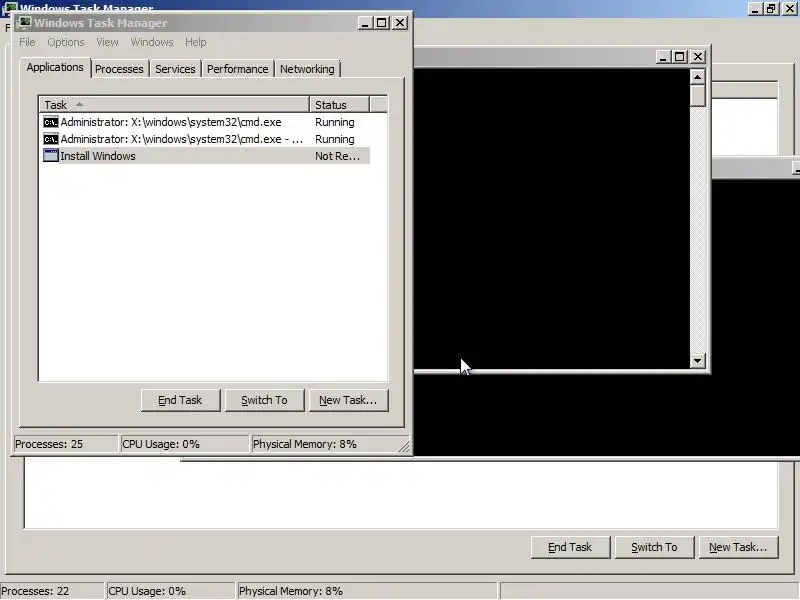Click New Task in front Task Manager
Screen dimensions: 800x600
pyautogui.click(x=348, y=400)
